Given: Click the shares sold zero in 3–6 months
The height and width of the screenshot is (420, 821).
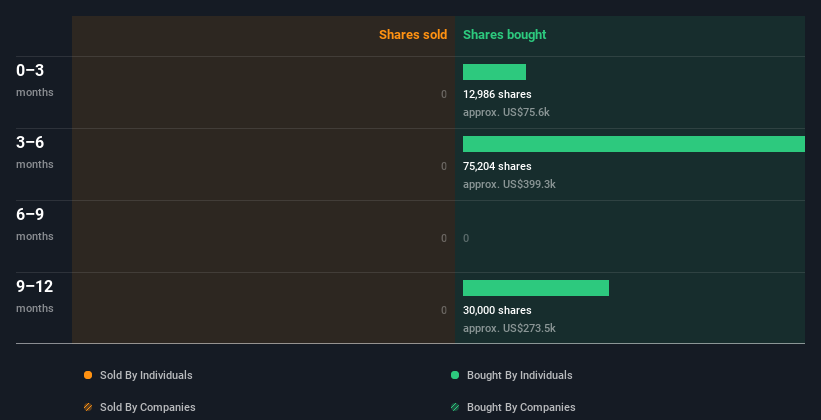Looking at the screenshot, I should 444,166.
